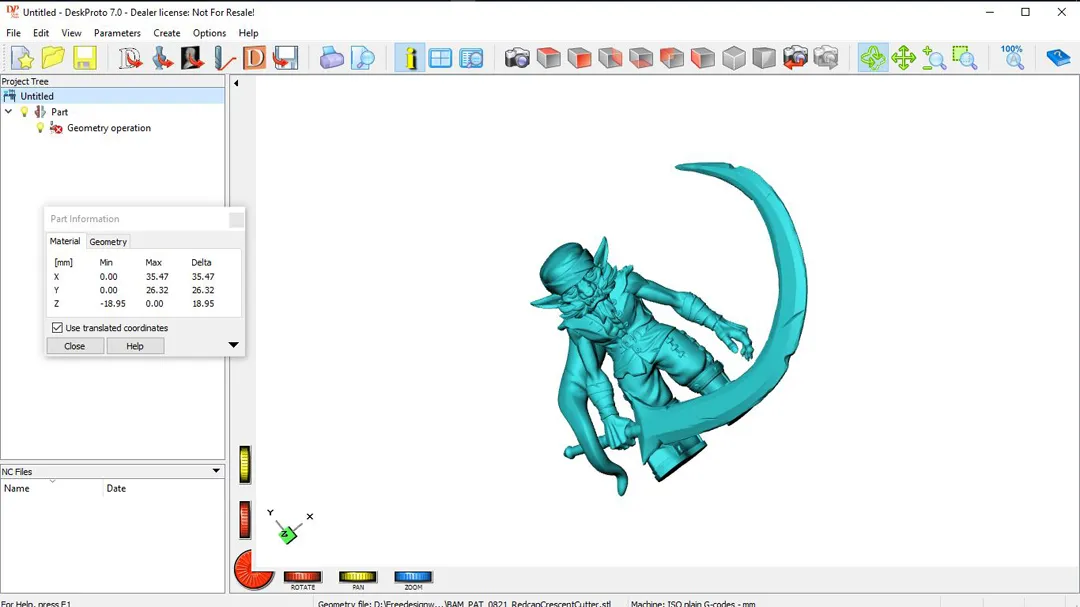Select the fifth cube view icon (faint red rear face)

click(x=672, y=58)
